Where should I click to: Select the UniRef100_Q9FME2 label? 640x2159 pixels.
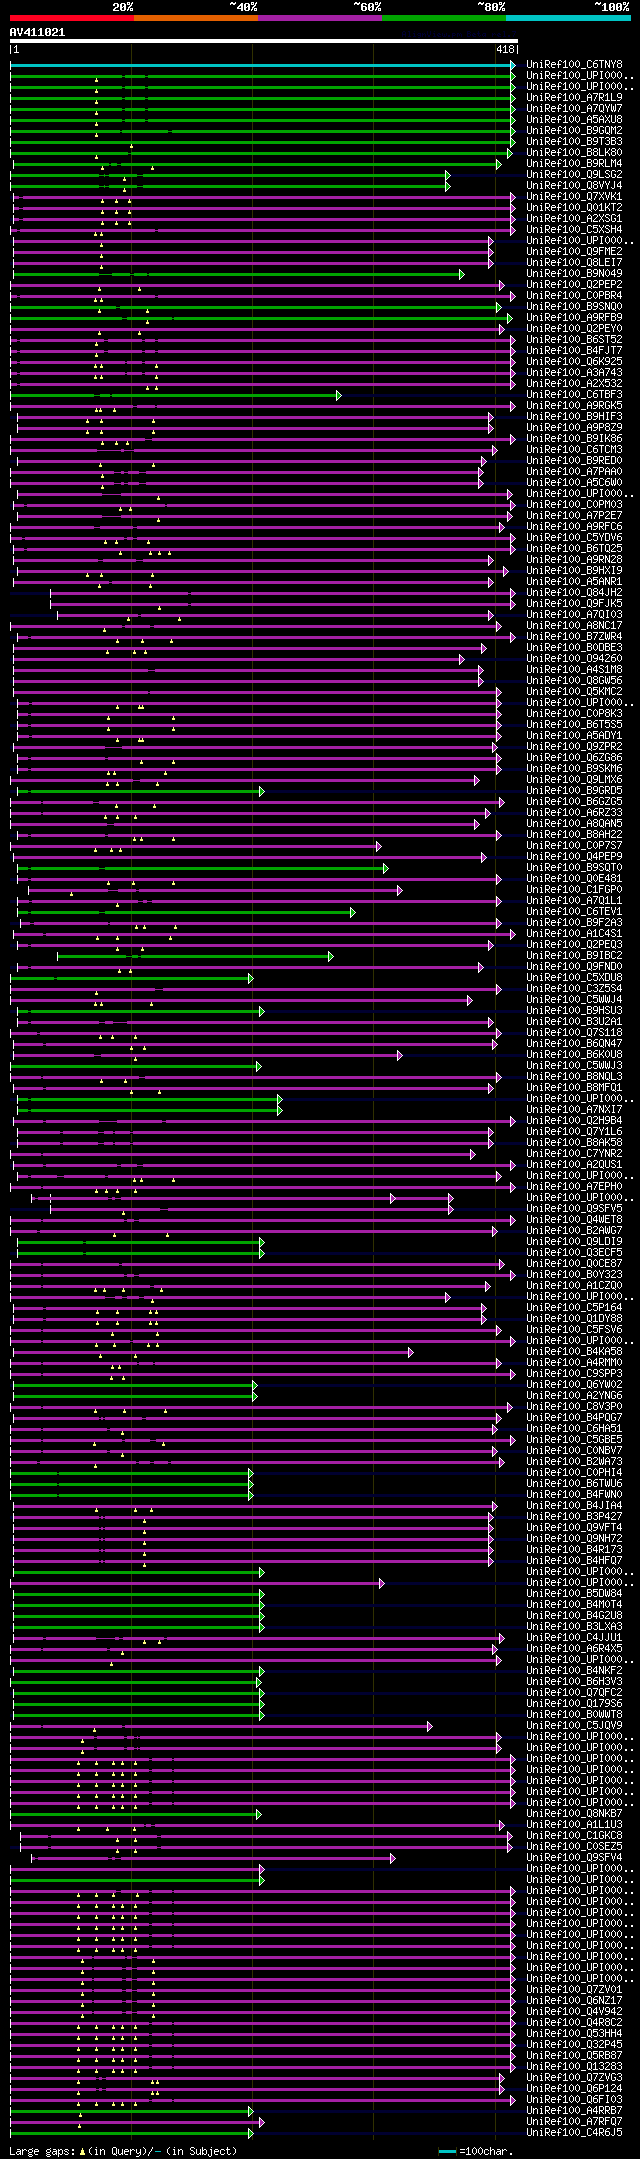574,252
